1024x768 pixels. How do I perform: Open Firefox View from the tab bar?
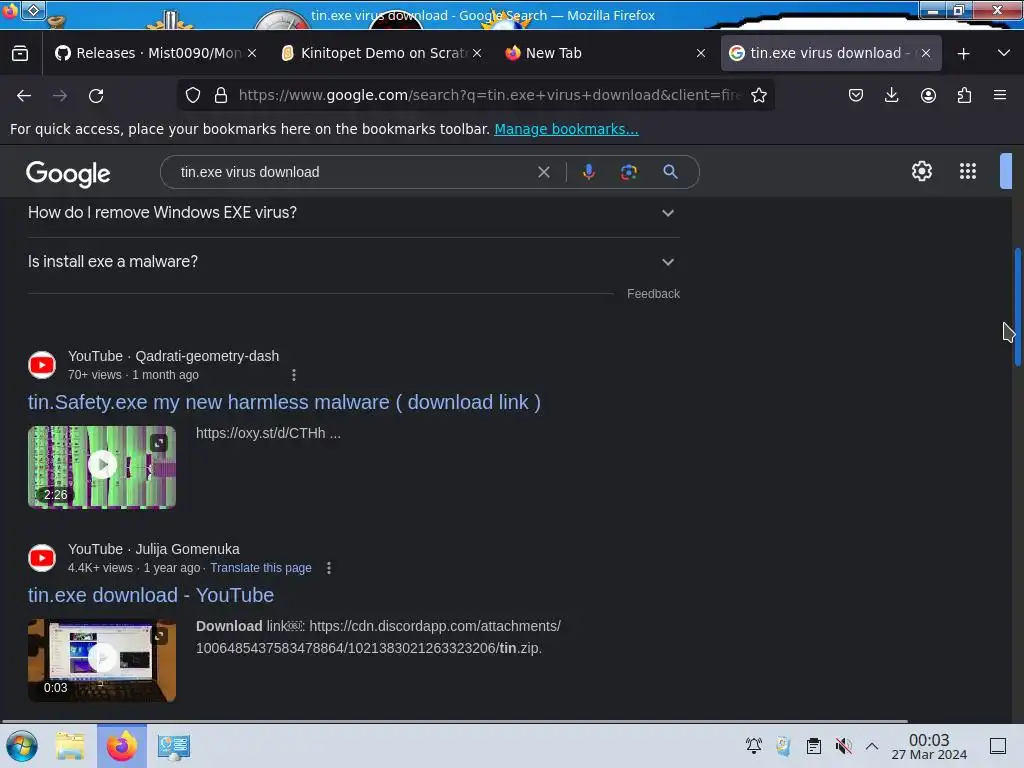coord(20,54)
